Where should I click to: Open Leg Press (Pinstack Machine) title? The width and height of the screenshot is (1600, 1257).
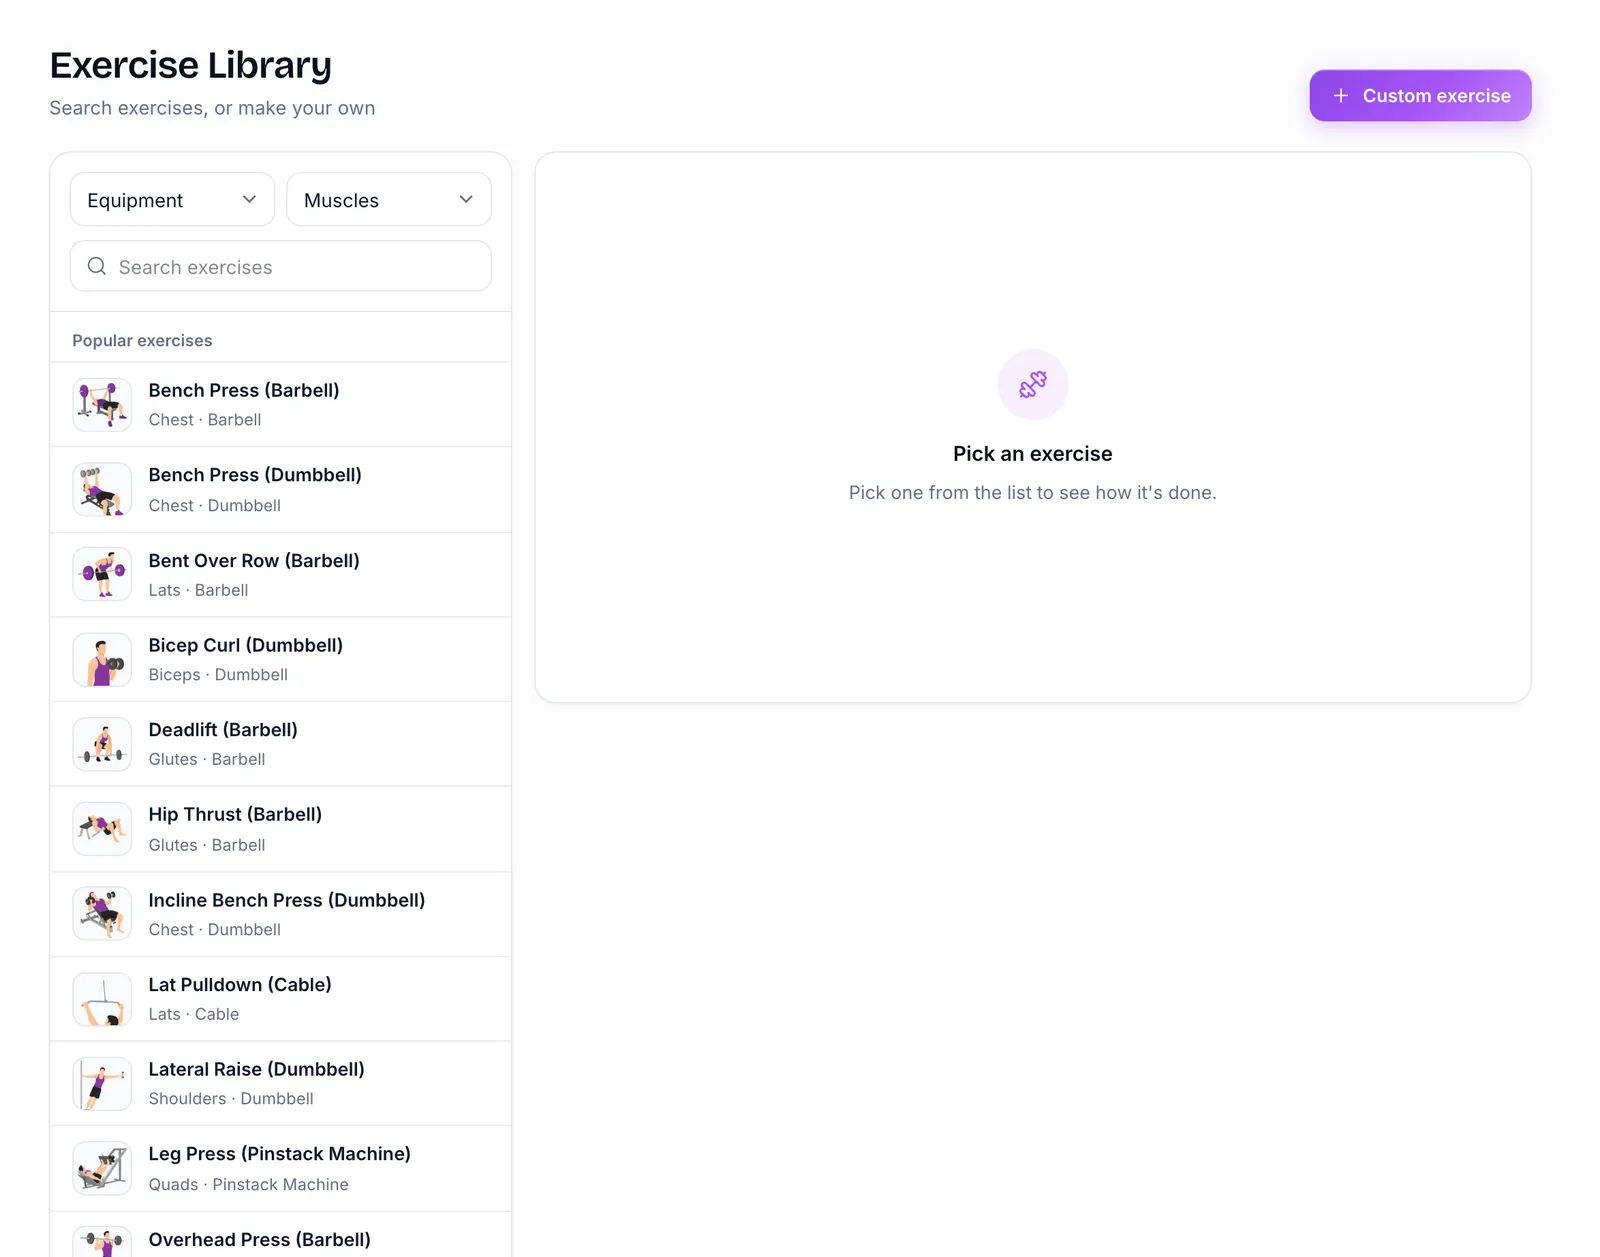point(280,1154)
